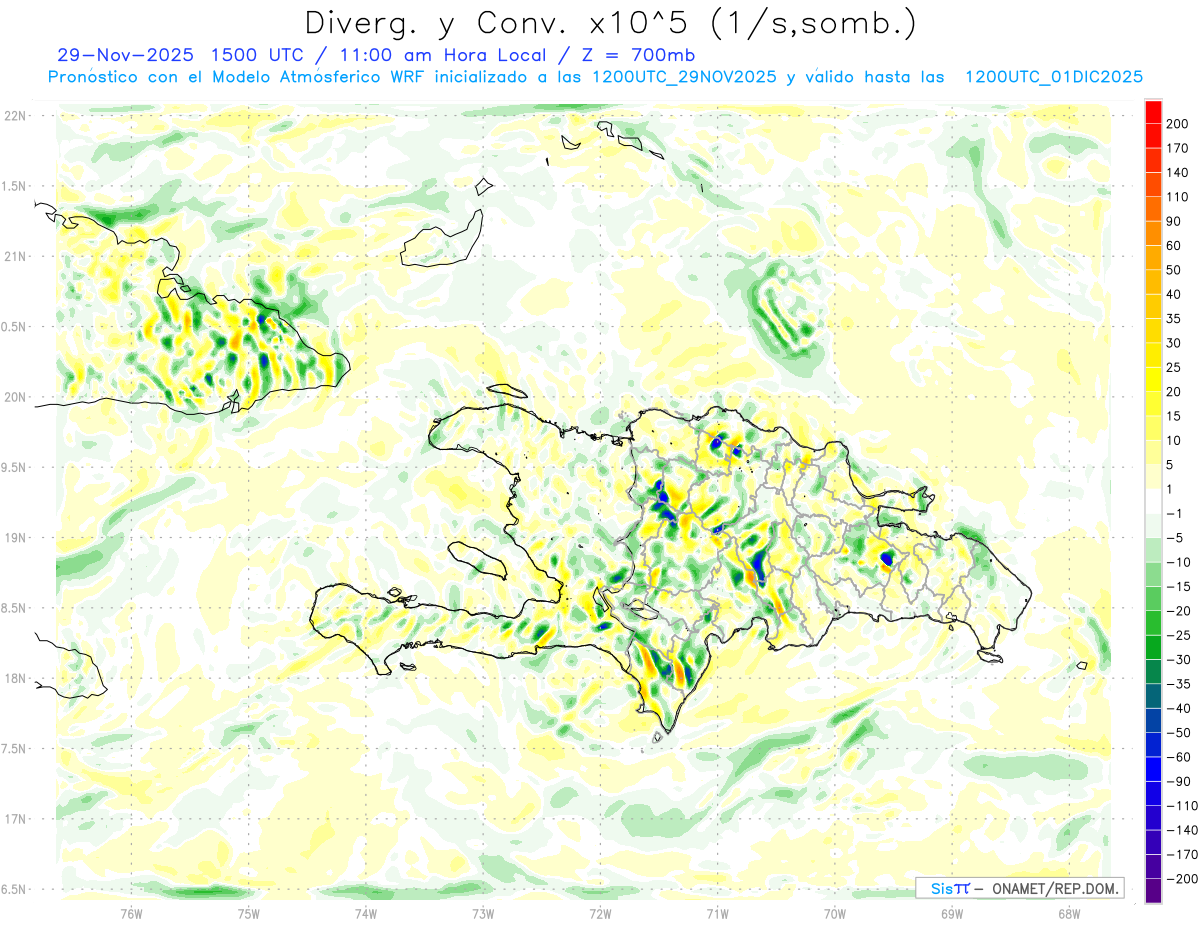Click the 76W longitude label
The width and height of the screenshot is (1200, 927).
[x=131, y=913]
